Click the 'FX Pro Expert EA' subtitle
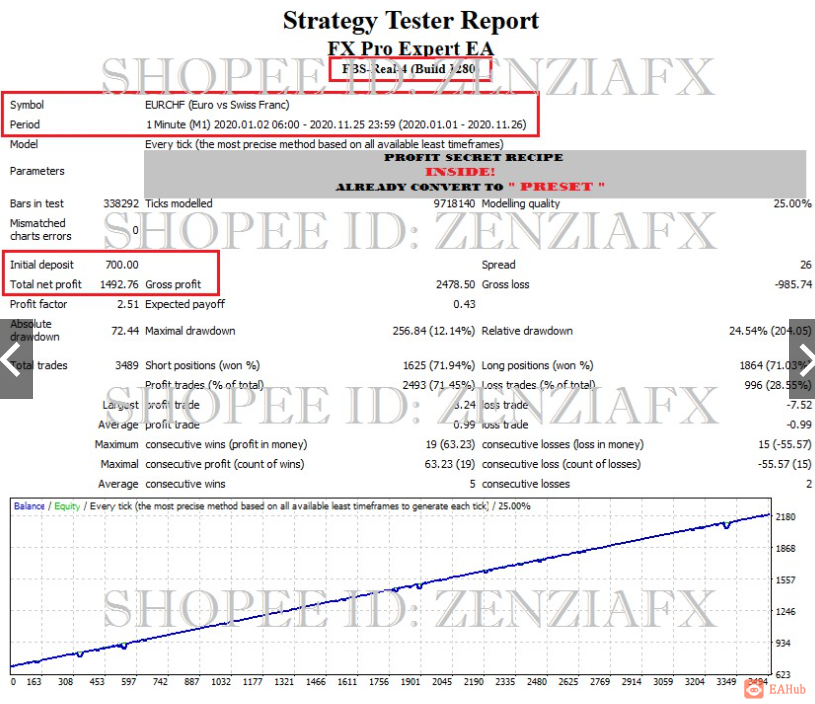 (x=411, y=48)
